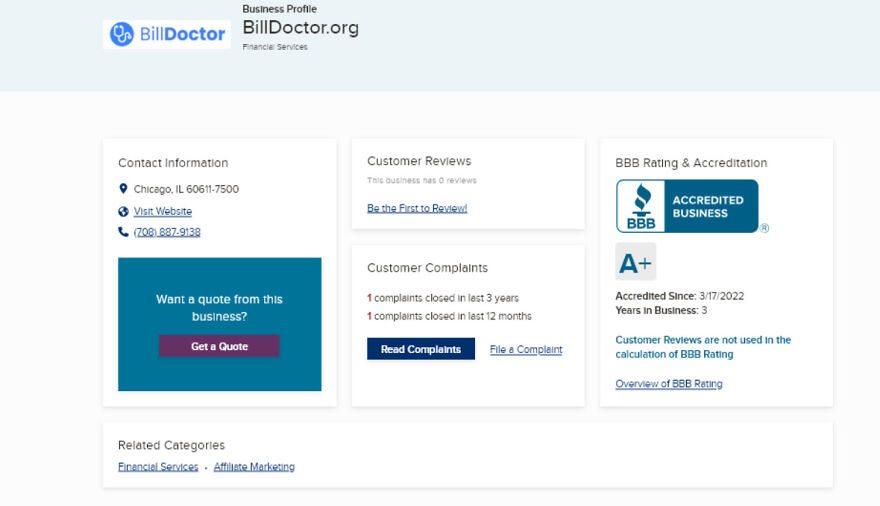
Task: Click Accredited Since 3/17/2022 text
Action: pyautogui.click(x=680, y=296)
